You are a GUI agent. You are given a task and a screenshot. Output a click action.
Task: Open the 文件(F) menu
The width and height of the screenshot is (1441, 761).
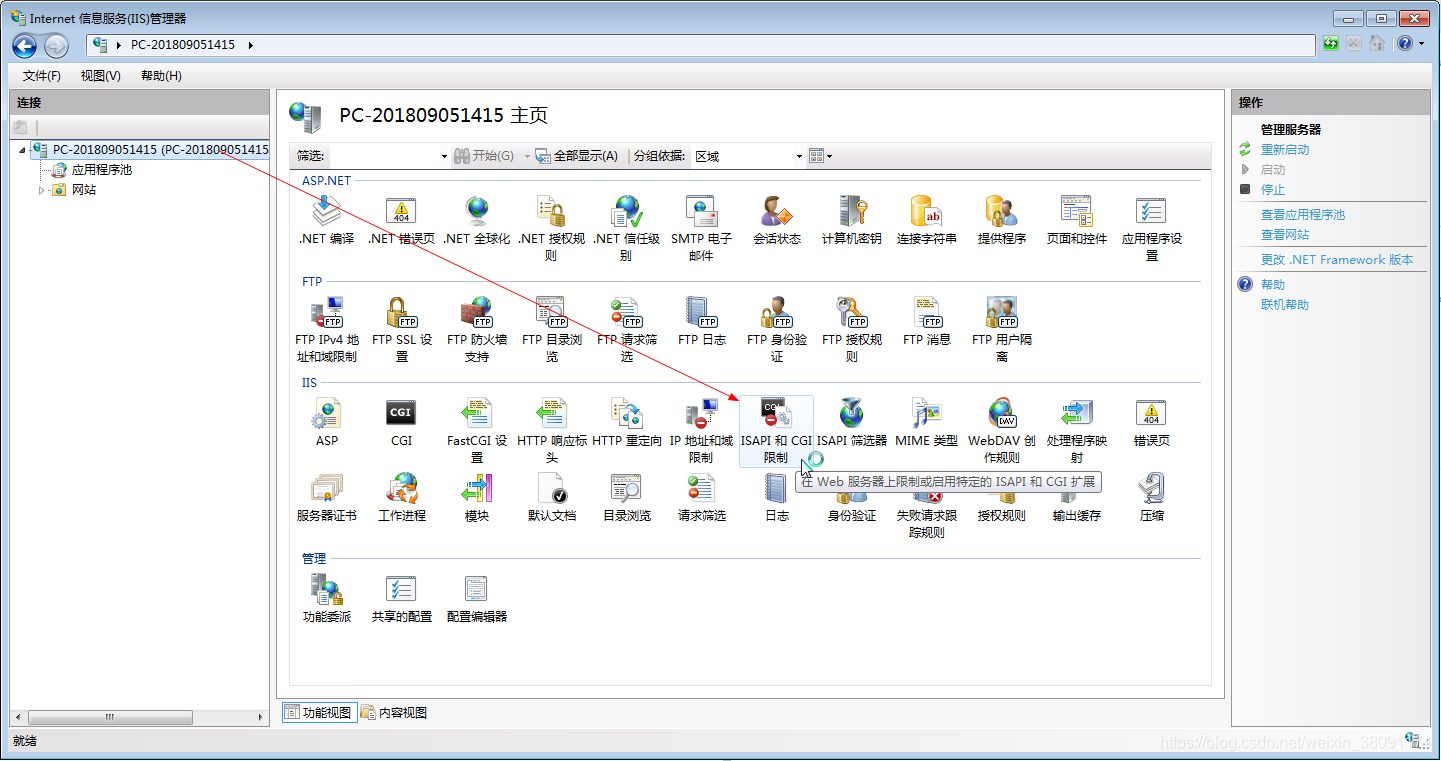[42, 76]
